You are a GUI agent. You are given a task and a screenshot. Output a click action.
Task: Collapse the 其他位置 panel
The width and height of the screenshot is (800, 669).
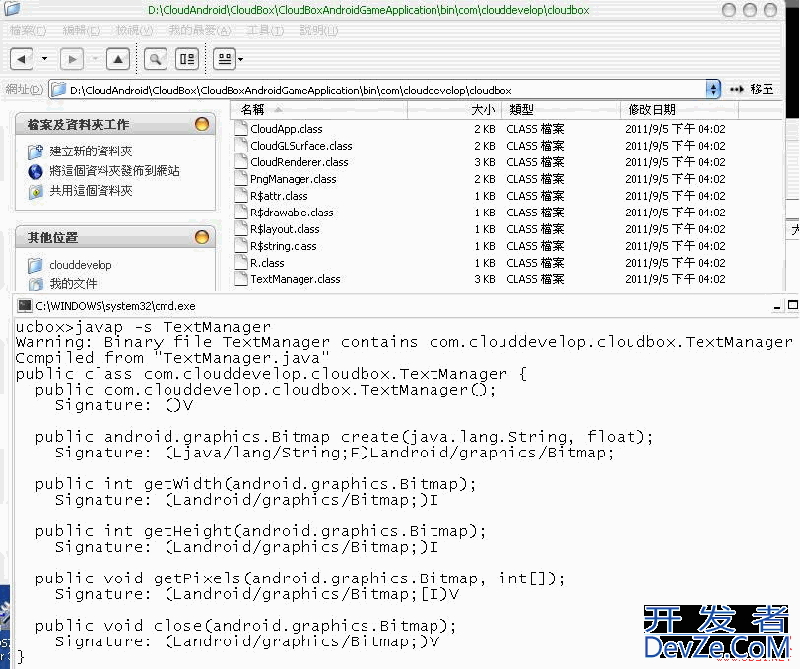[202, 238]
